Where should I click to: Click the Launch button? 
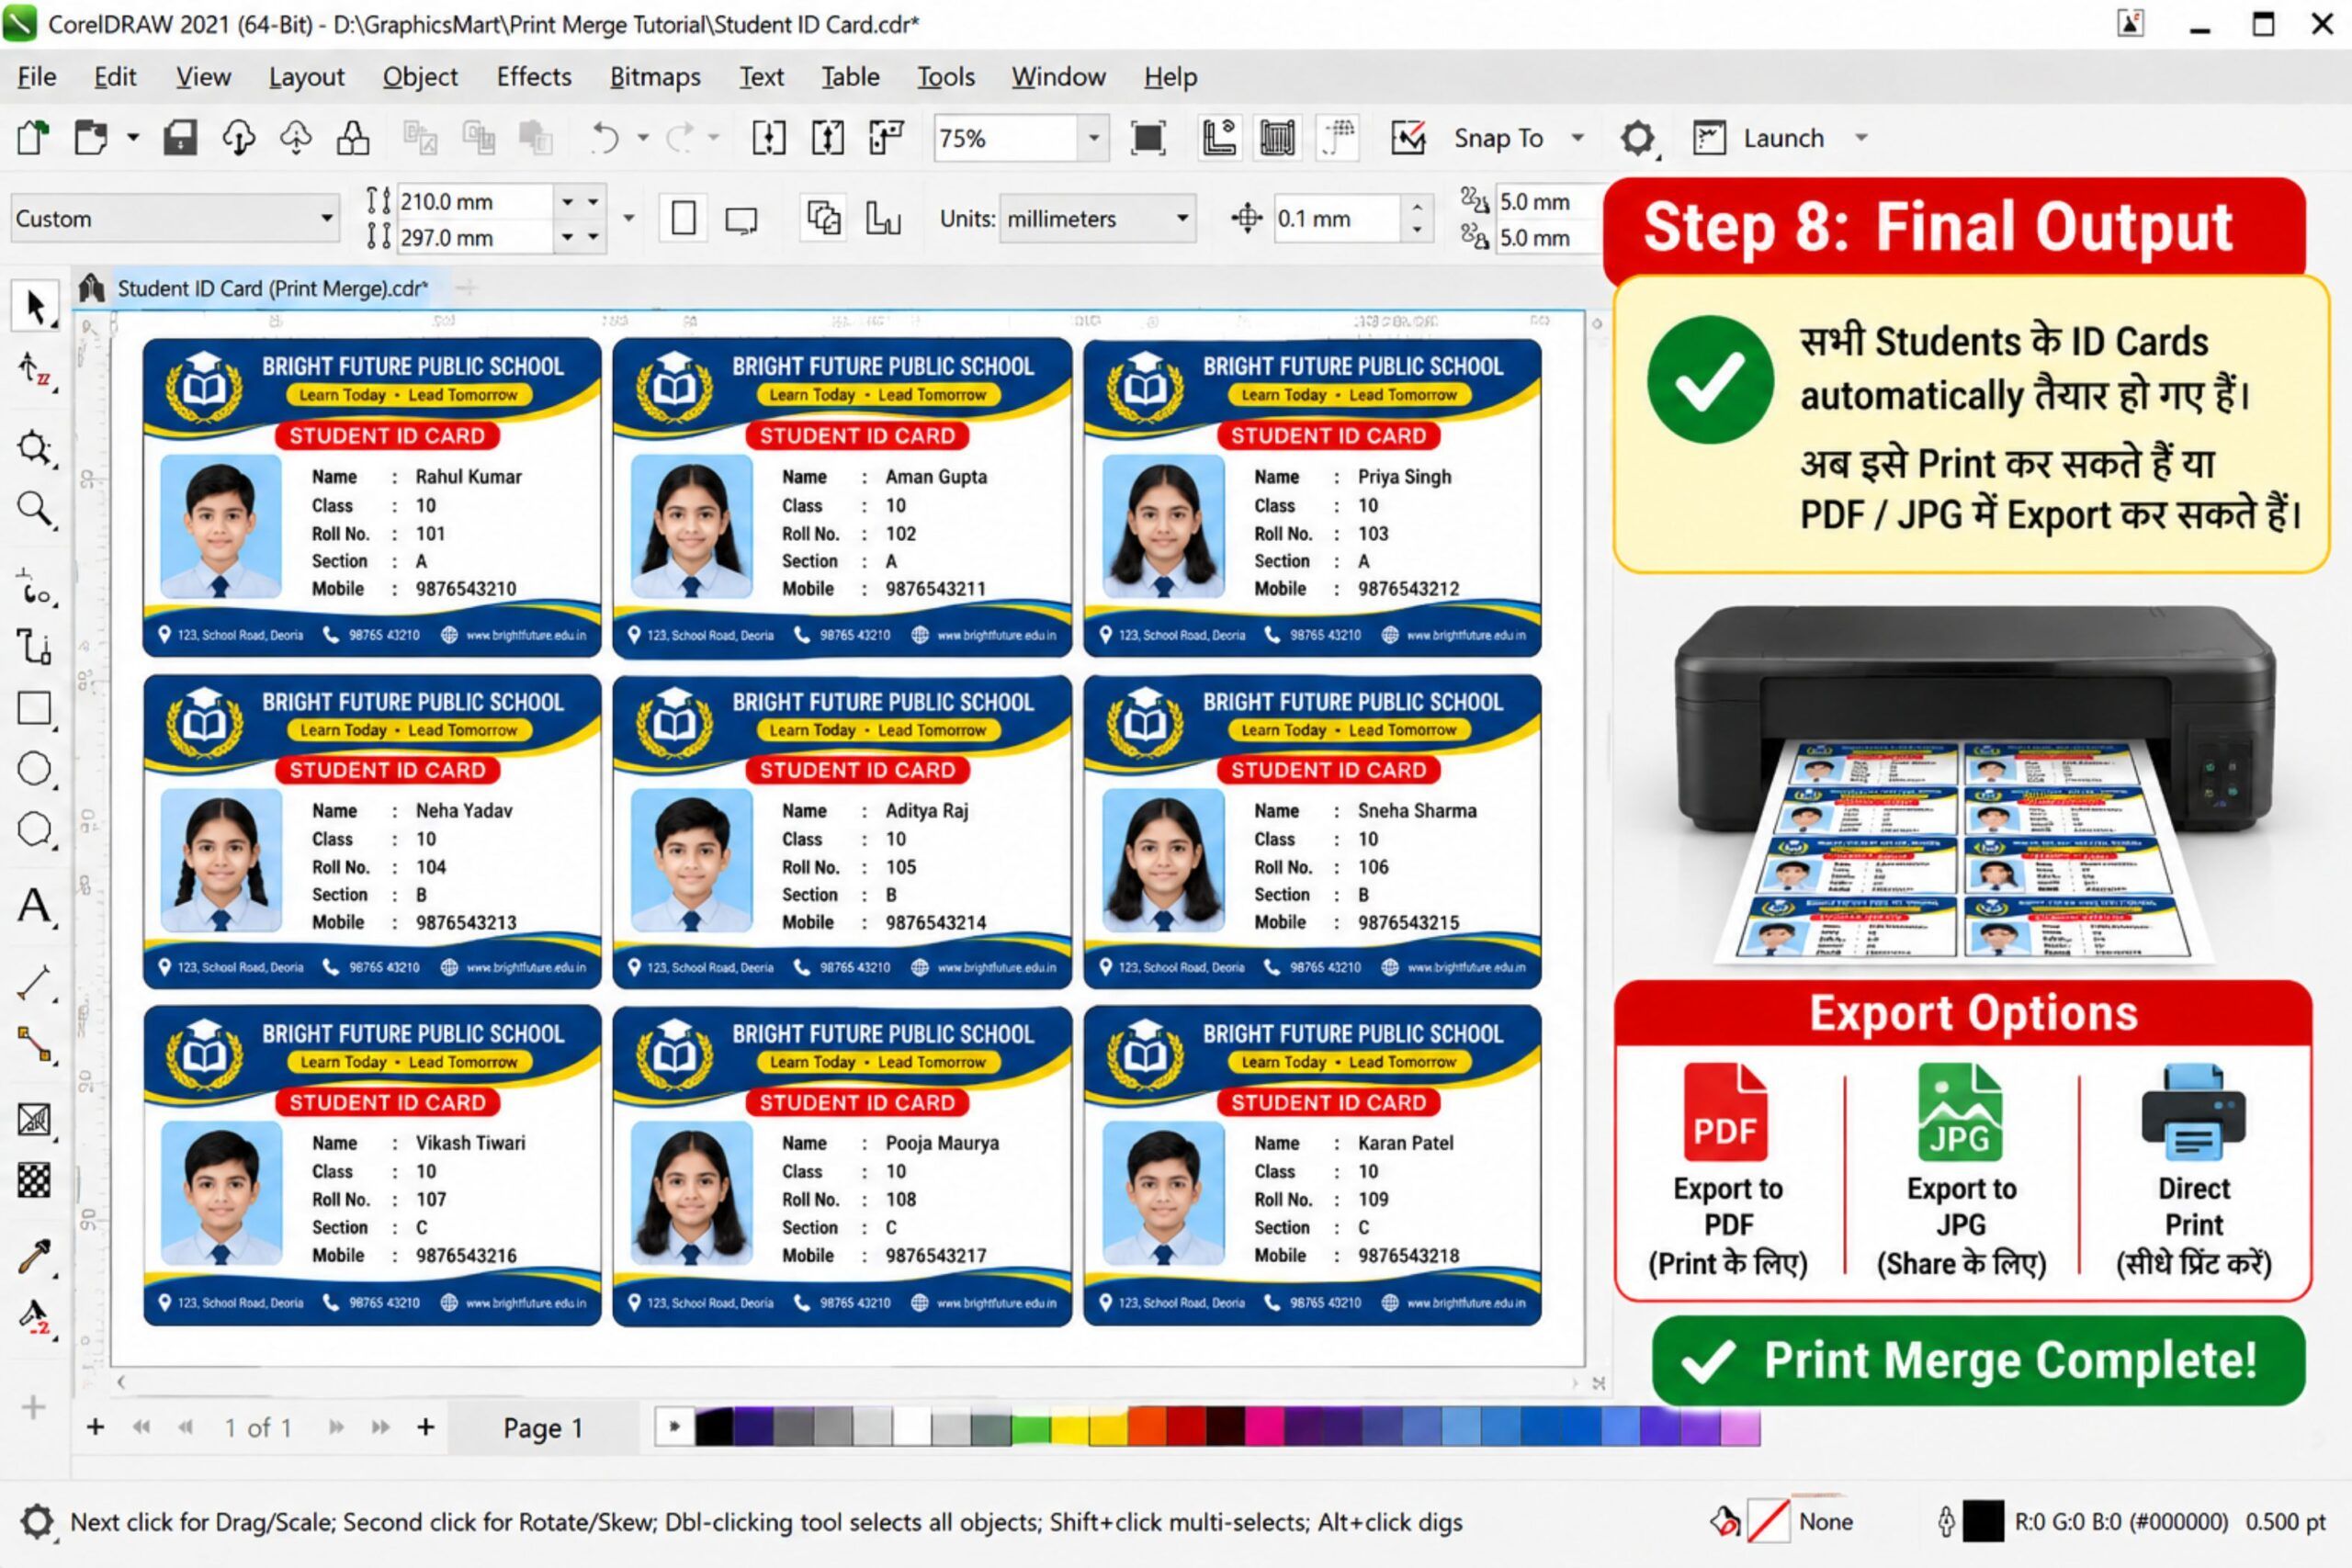click(1760, 138)
